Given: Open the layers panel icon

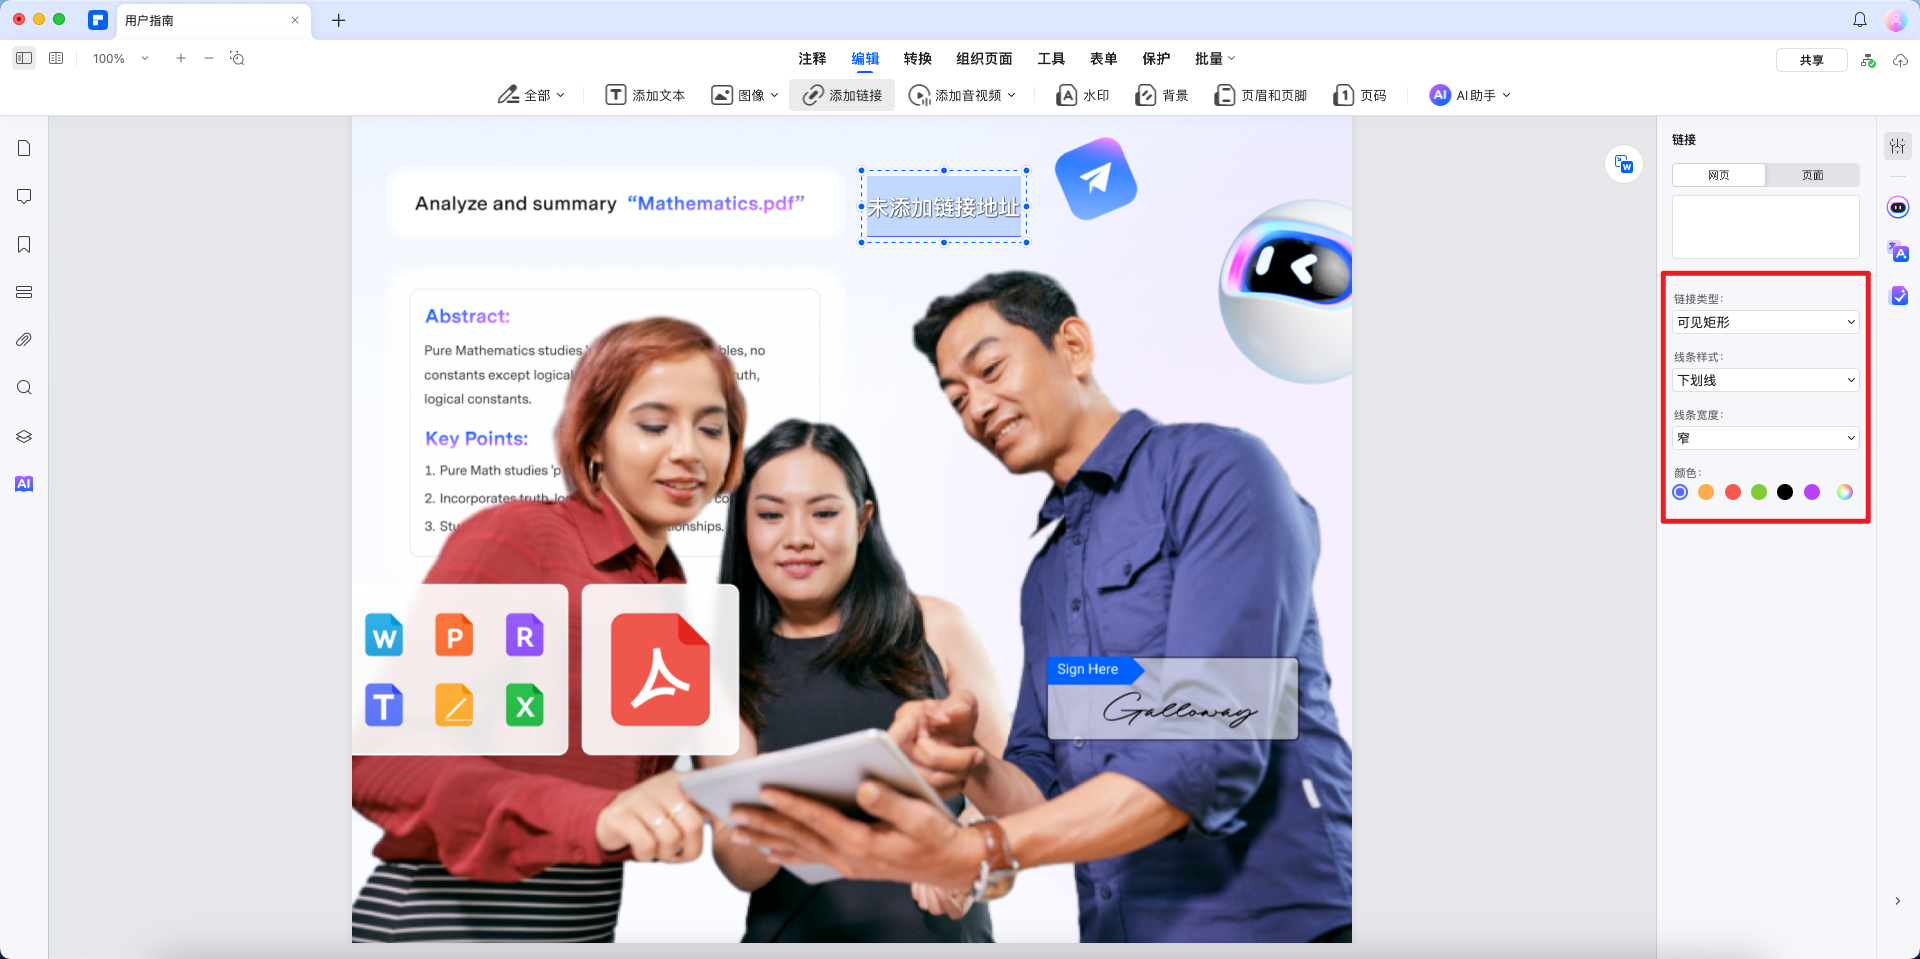Looking at the screenshot, I should coord(24,437).
